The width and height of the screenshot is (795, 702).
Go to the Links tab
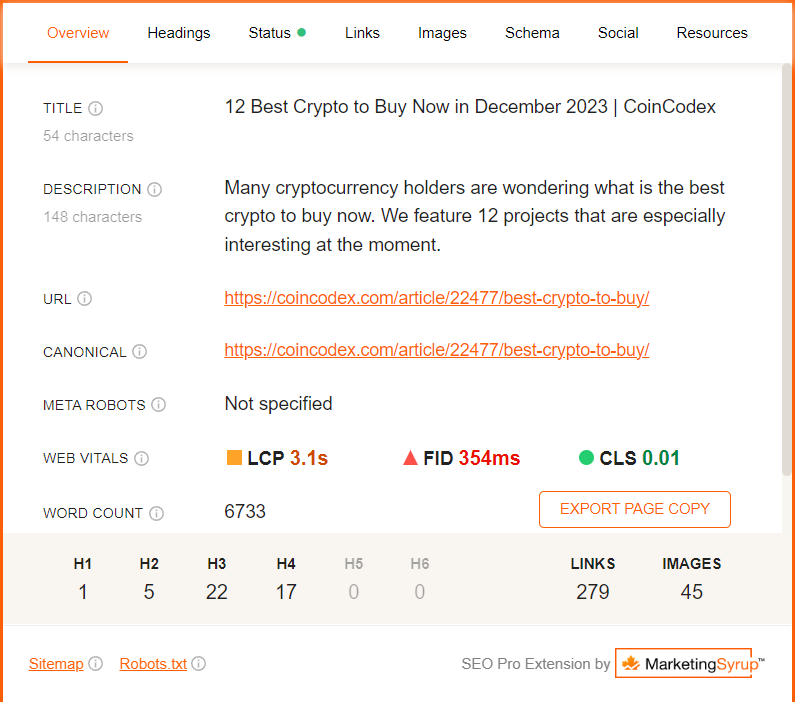362,33
